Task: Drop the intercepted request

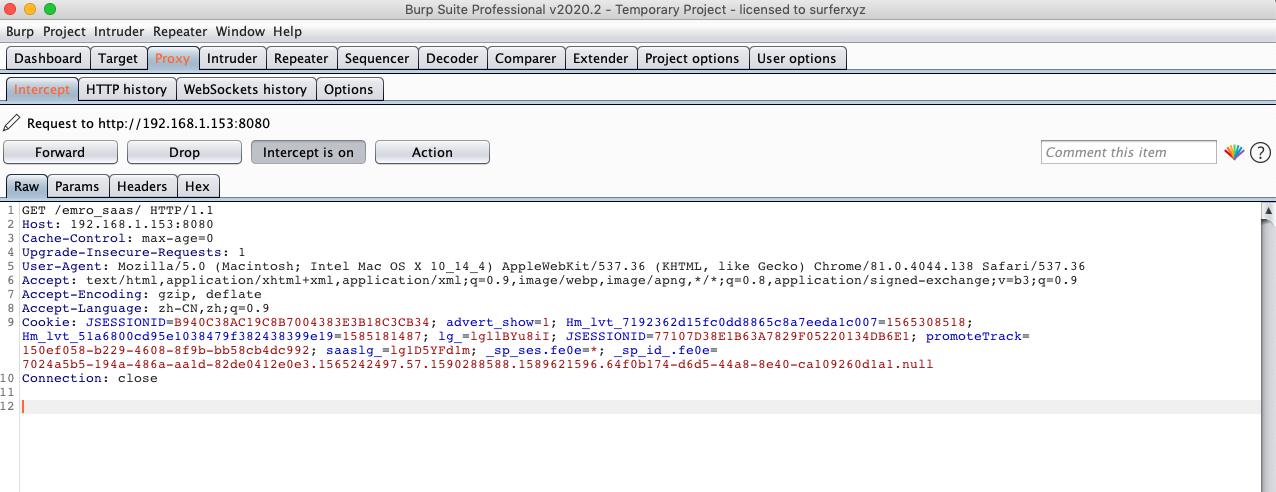Action: pyautogui.click(x=184, y=152)
